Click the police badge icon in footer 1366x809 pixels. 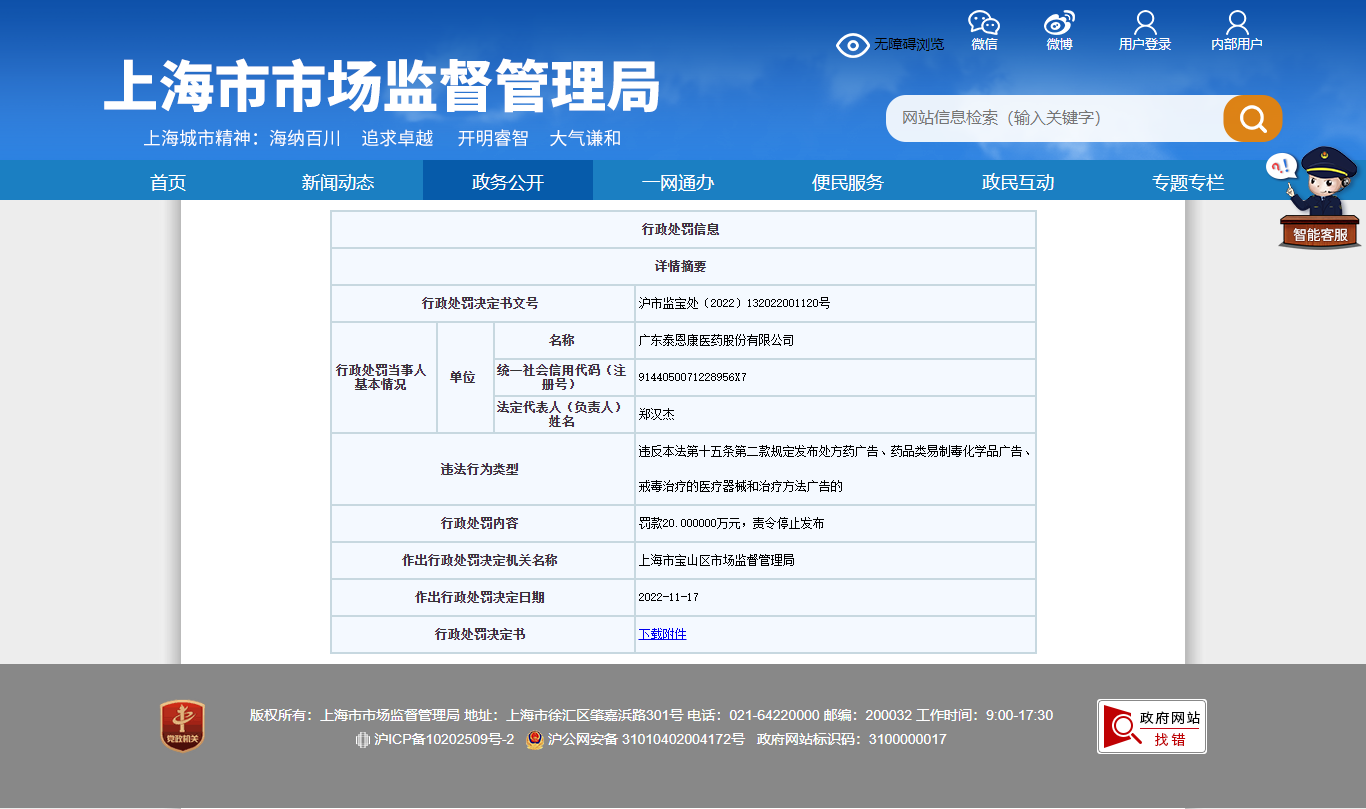pyautogui.click(x=535, y=740)
